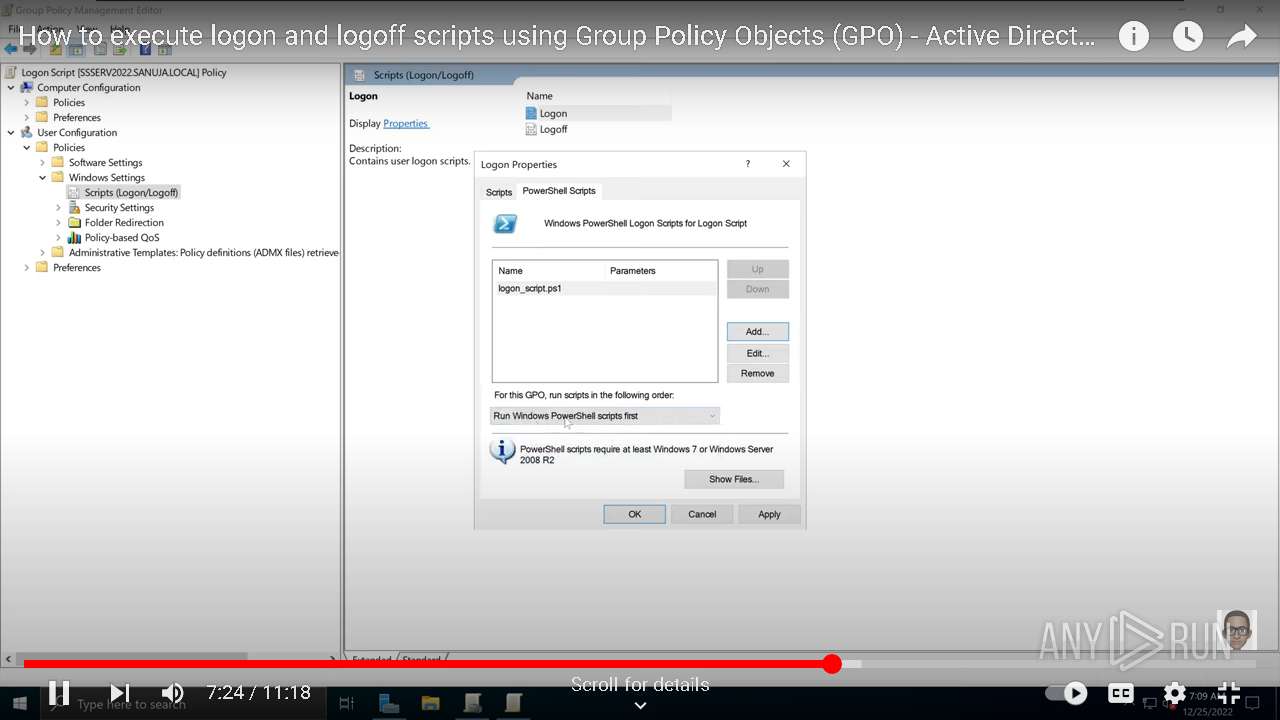Click the Parameters column header
The height and width of the screenshot is (720, 1280).
tap(633, 270)
